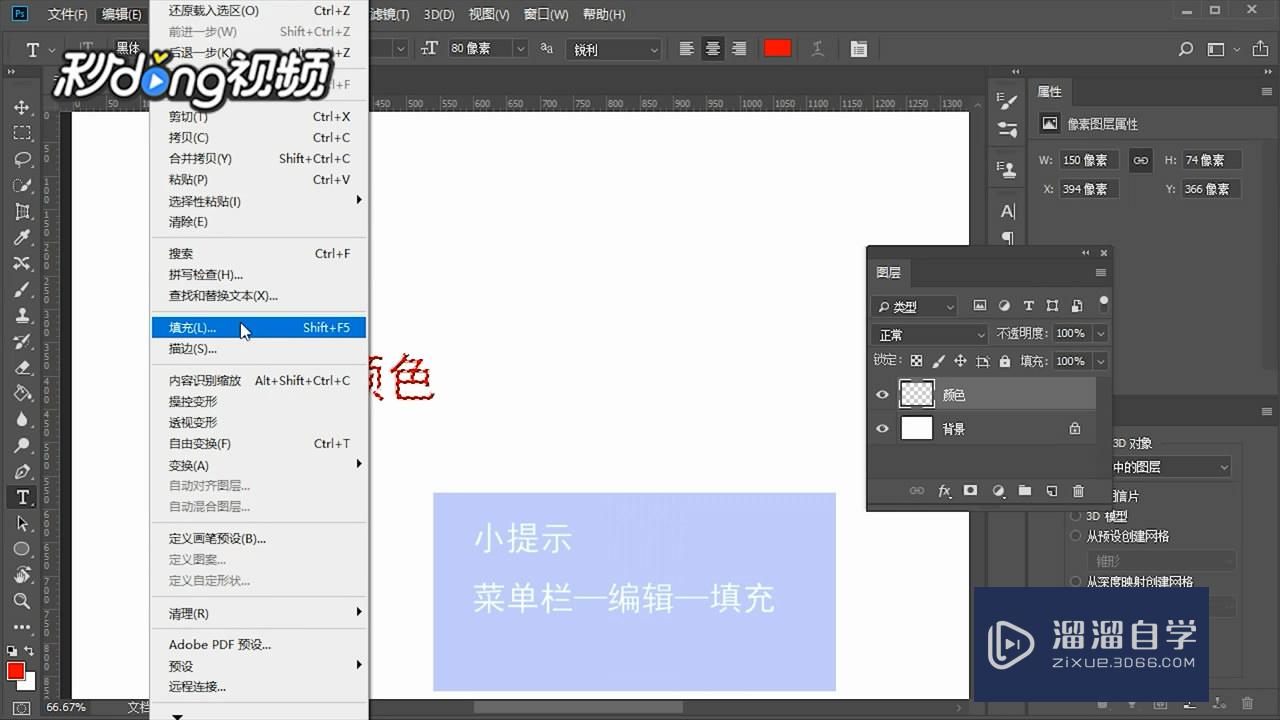The image size is (1280, 720).
Task: Select the Brush tool
Action: (22, 289)
